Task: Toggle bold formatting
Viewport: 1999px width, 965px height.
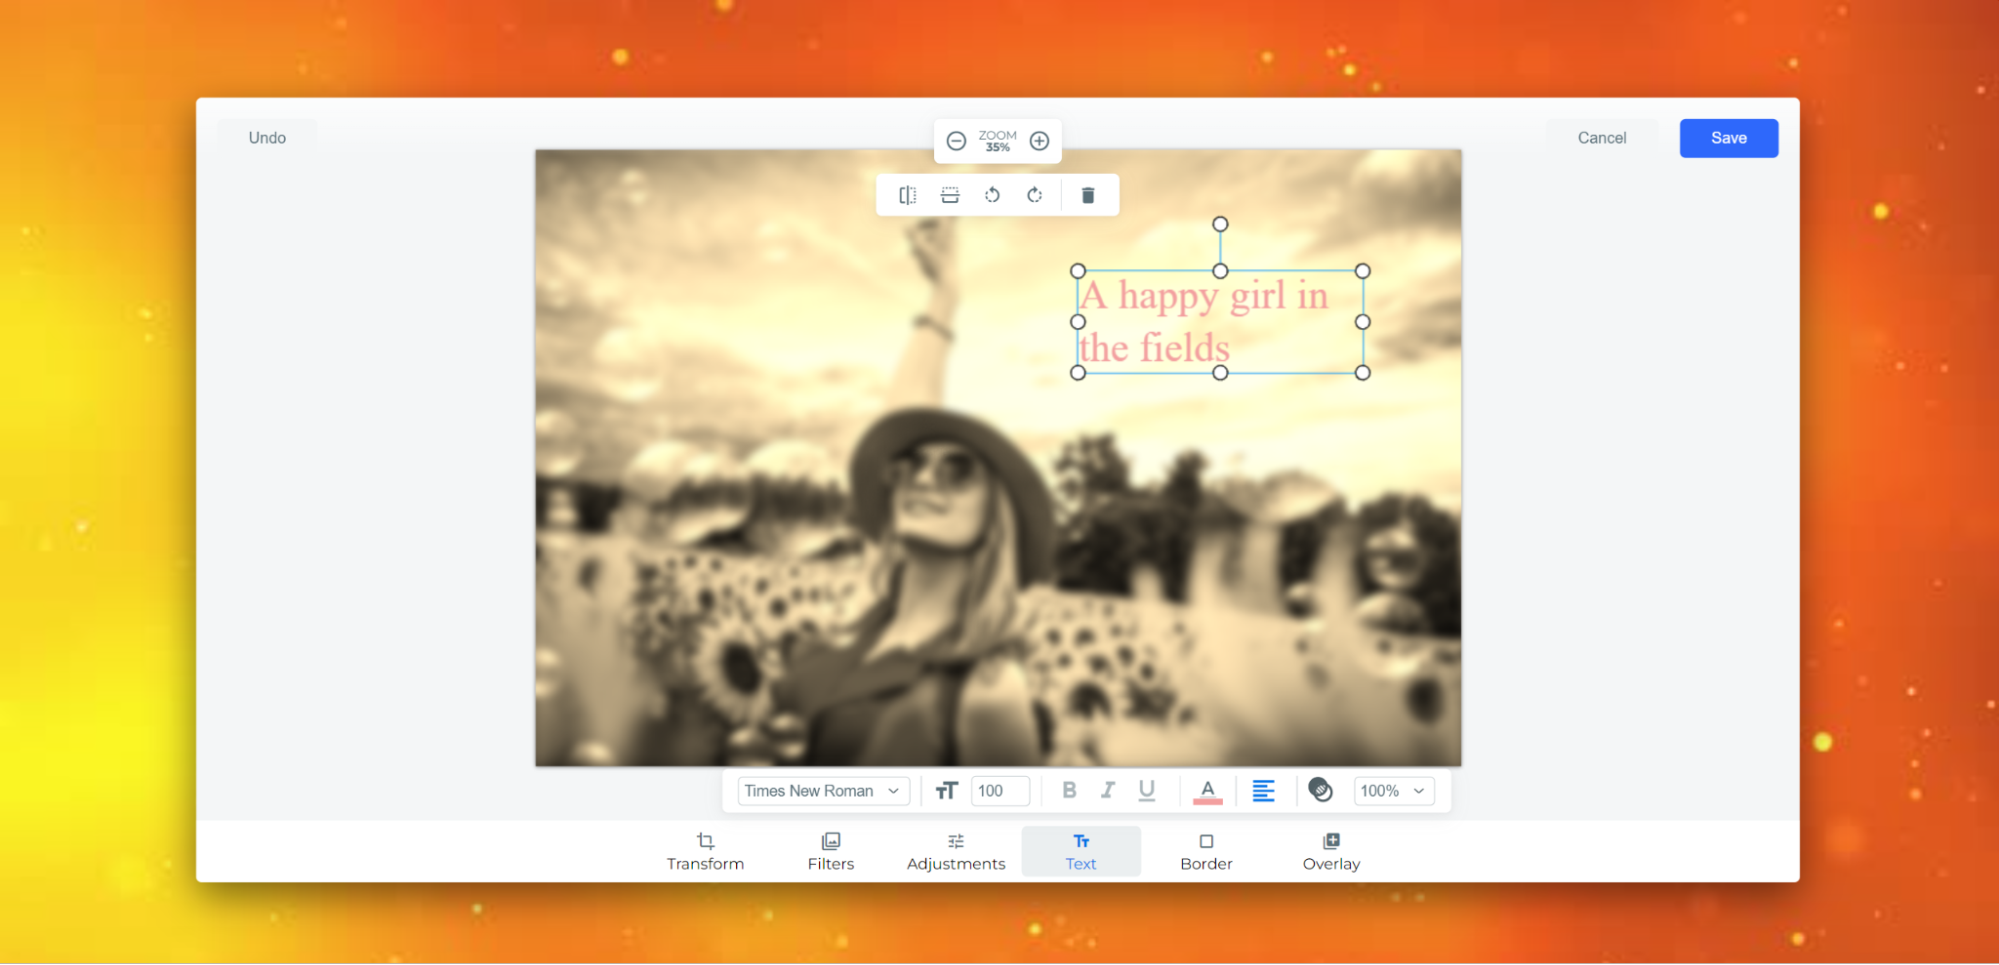Action: click(1069, 790)
